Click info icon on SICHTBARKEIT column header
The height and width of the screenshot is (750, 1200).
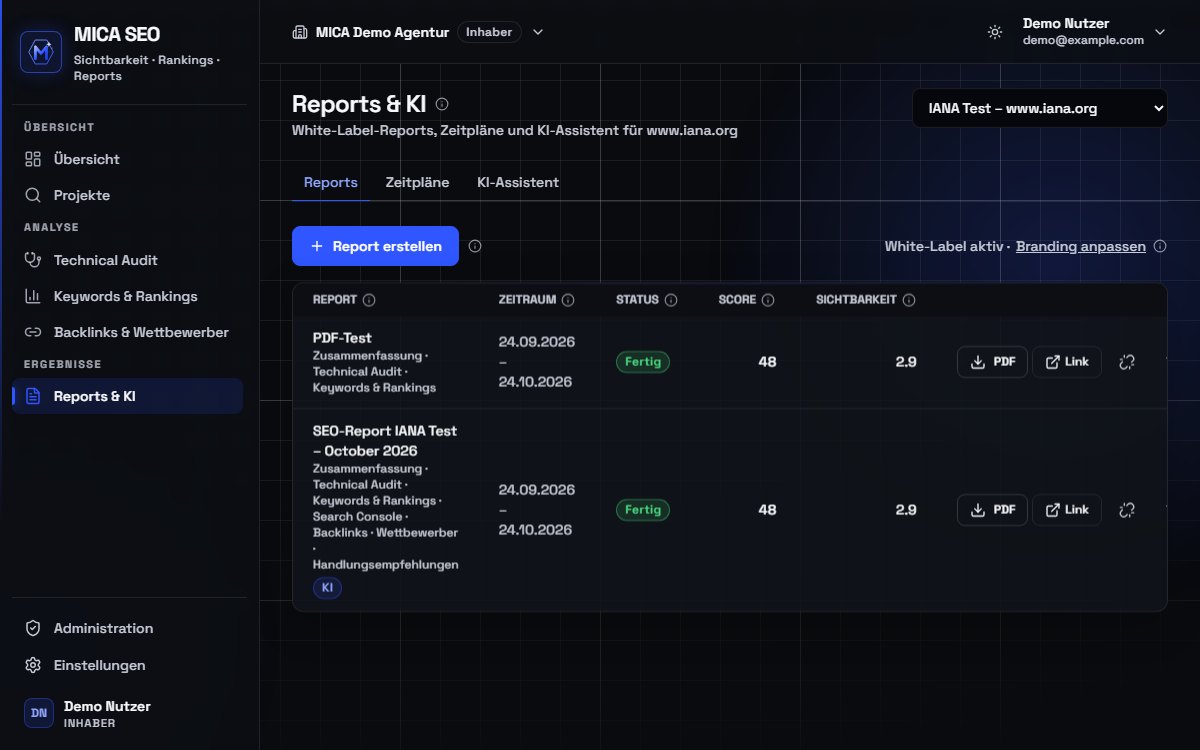tap(909, 300)
